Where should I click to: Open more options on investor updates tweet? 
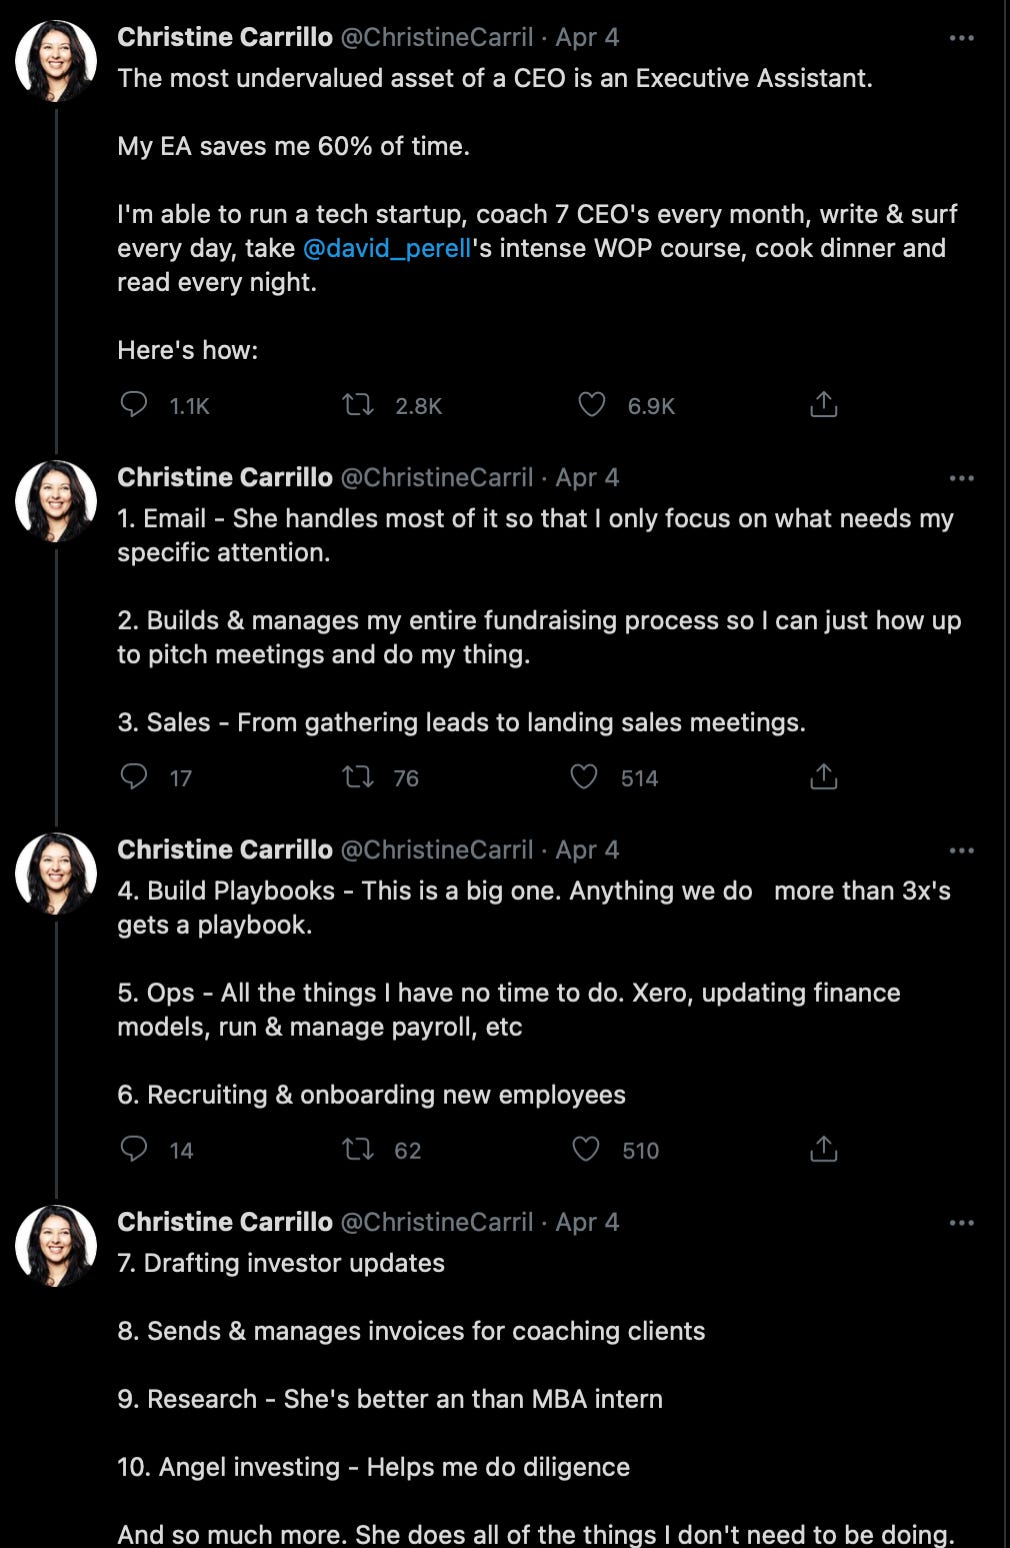click(x=961, y=1222)
